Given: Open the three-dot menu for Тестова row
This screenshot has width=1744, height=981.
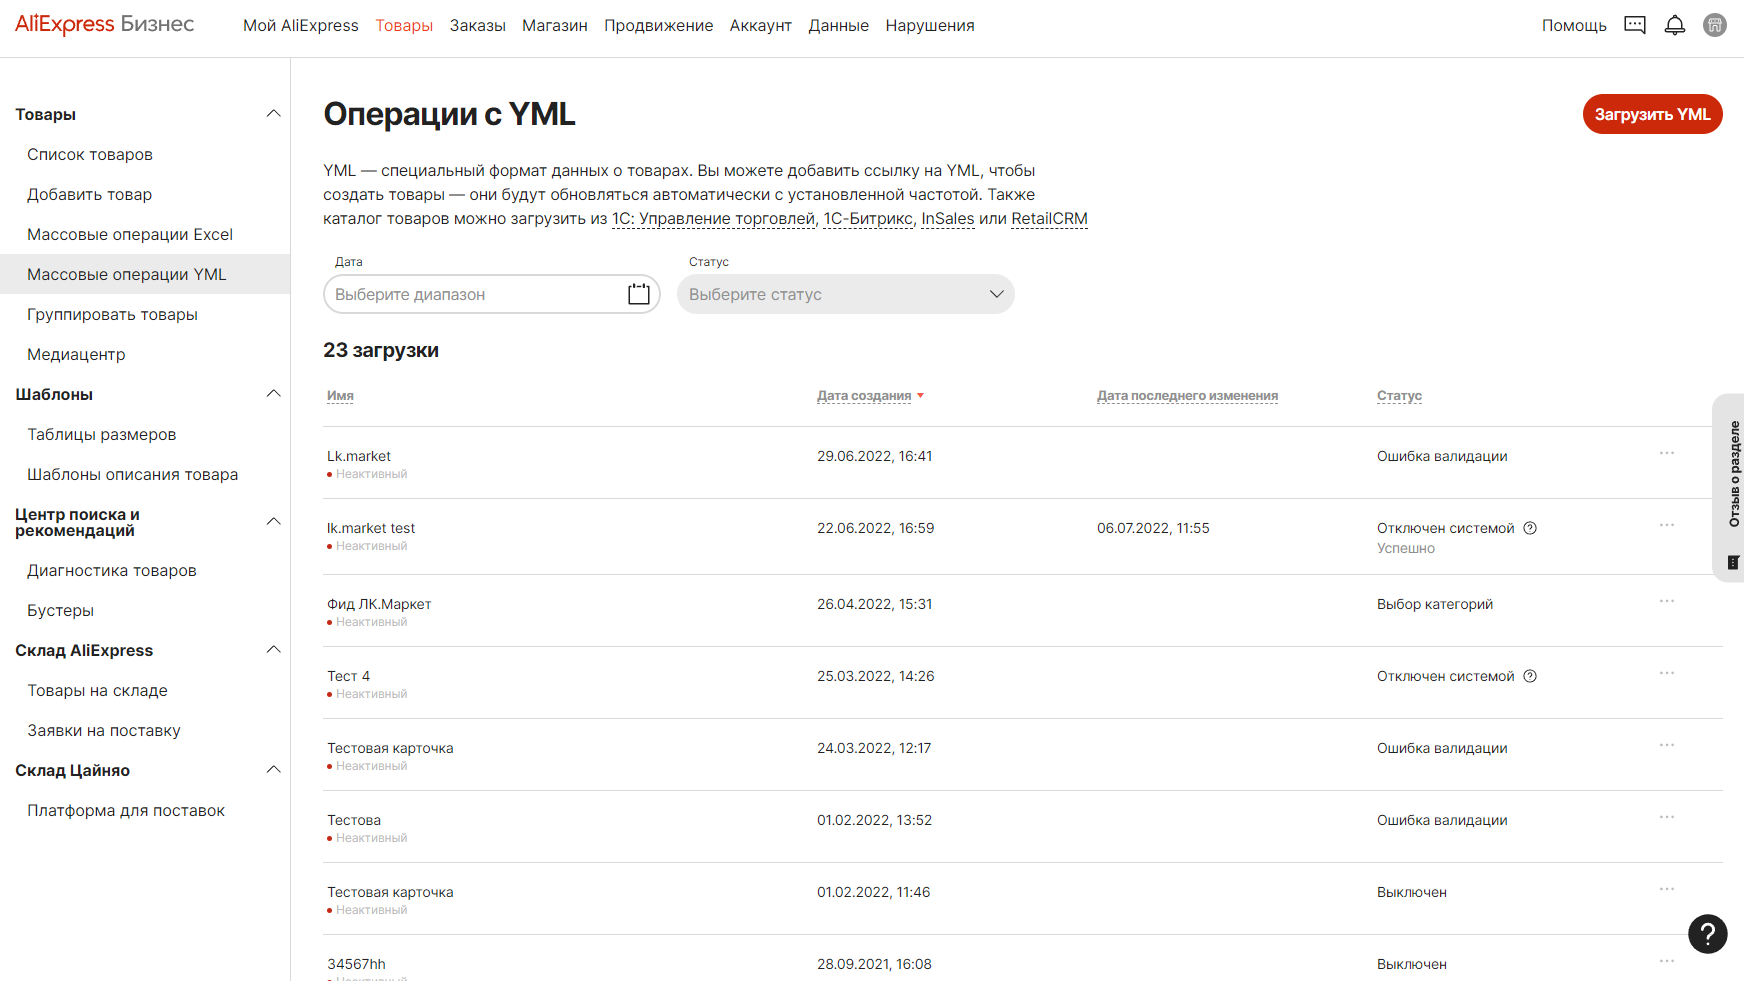Looking at the screenshot, I should [1667, 817].
